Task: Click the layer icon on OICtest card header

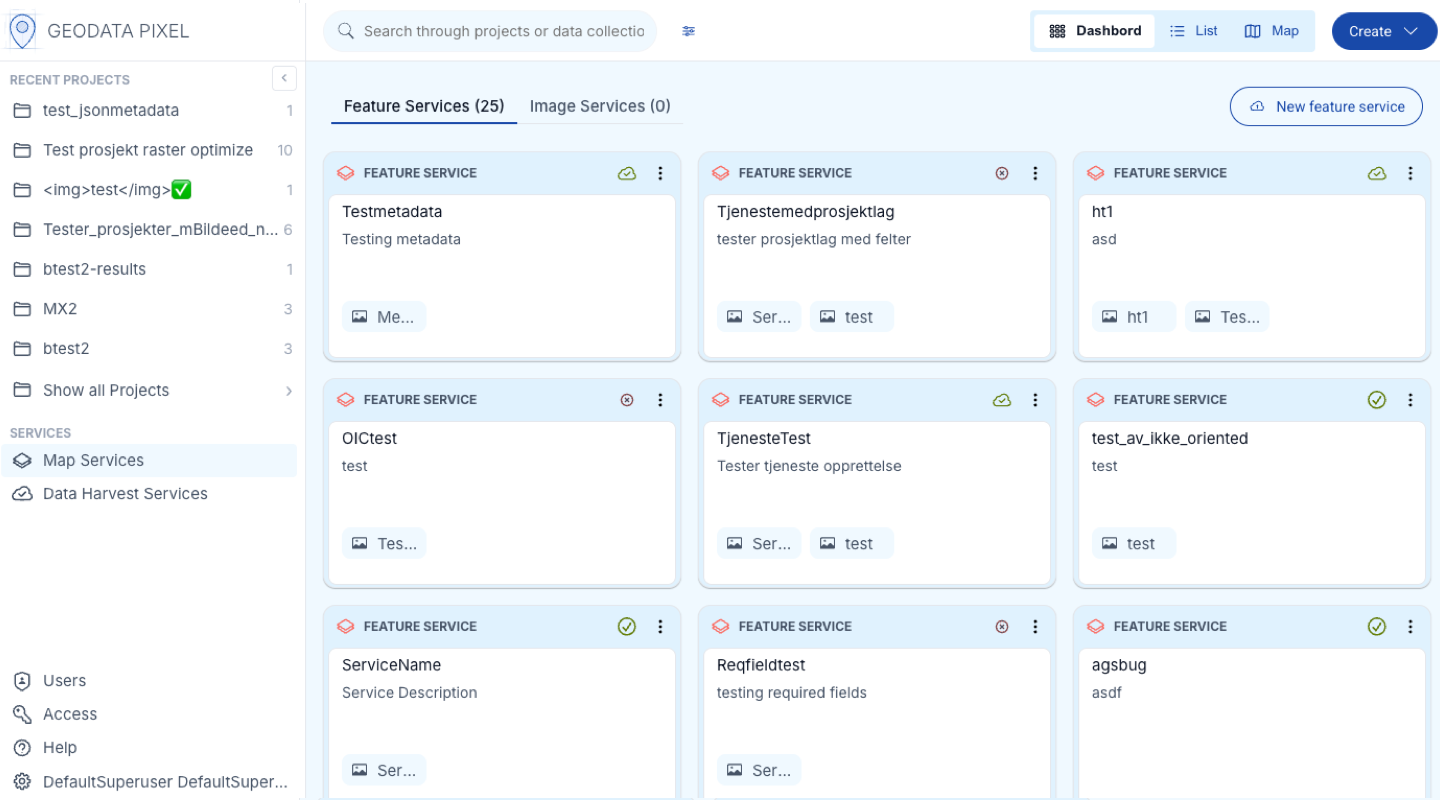Action: point(345,400)
